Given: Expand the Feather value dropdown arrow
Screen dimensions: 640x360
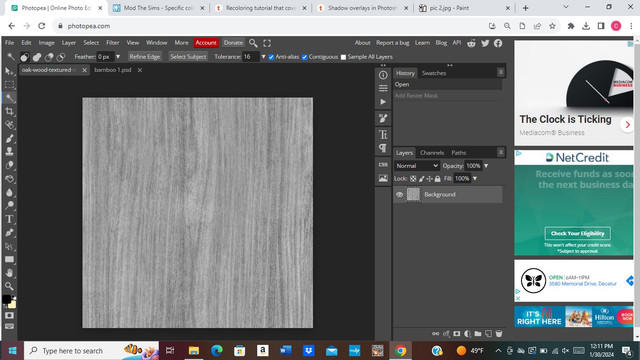Looking at the screenshot, I should coord(118,57).
